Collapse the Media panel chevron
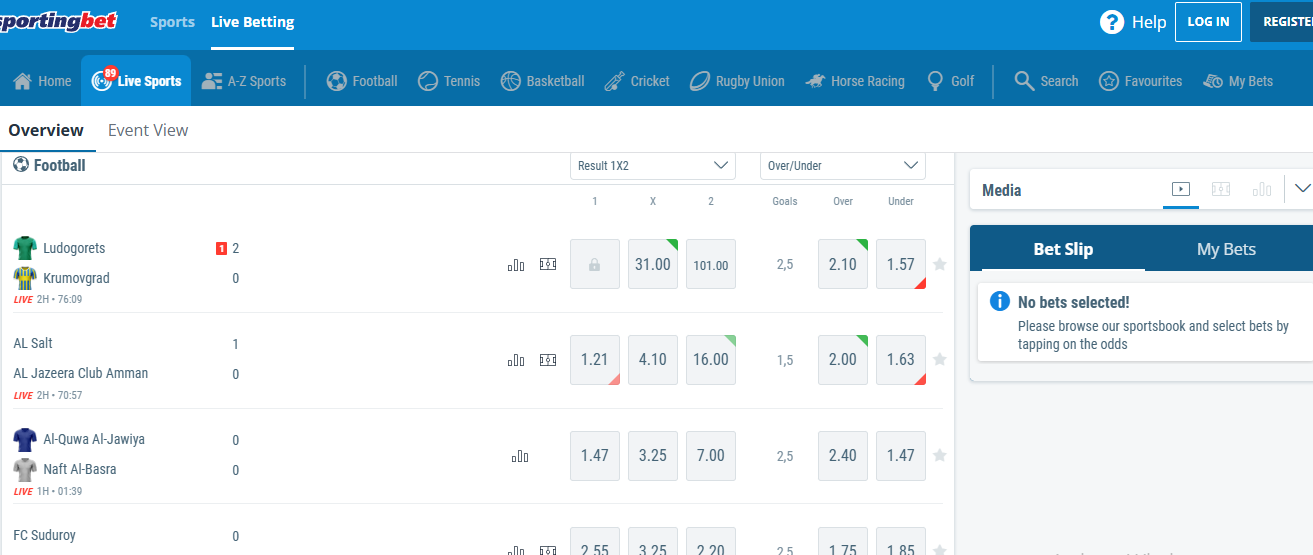This screenshot has height=555, width=1313. point(1302,189)
